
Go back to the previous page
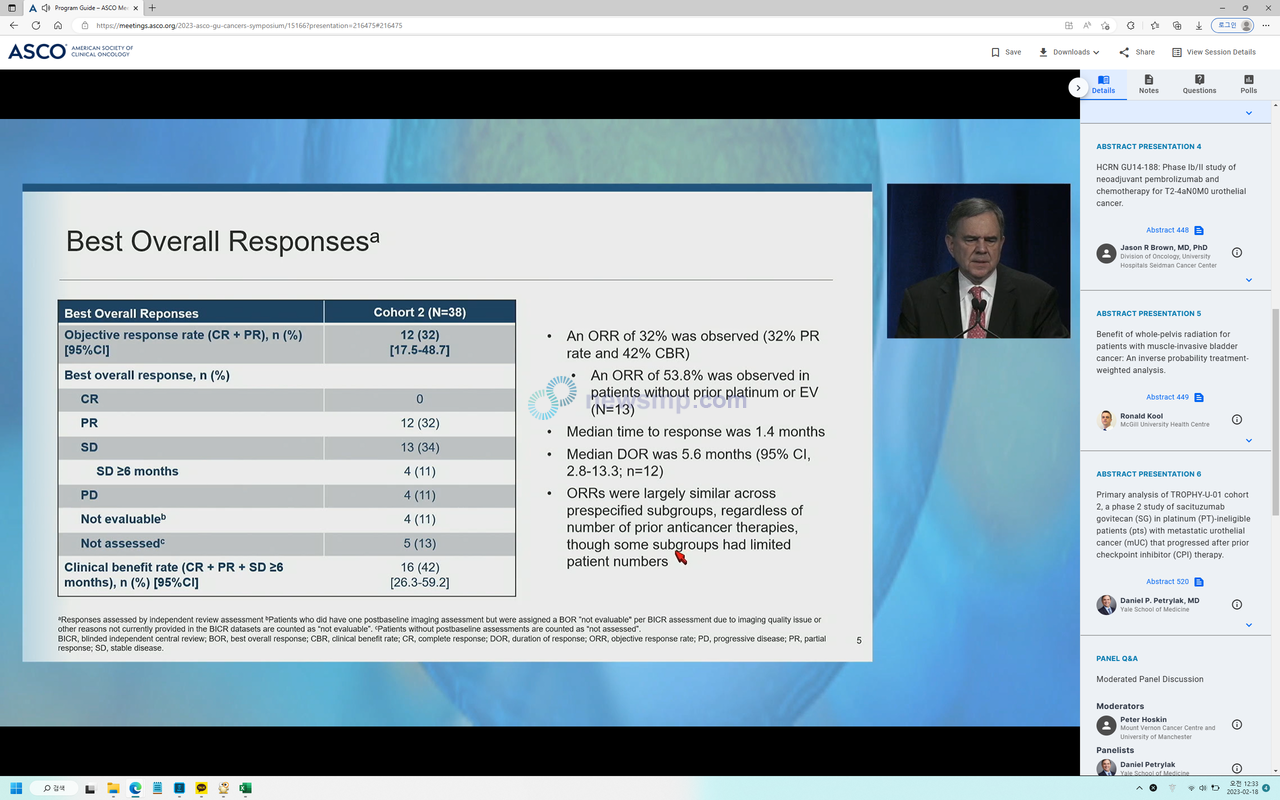14,25
